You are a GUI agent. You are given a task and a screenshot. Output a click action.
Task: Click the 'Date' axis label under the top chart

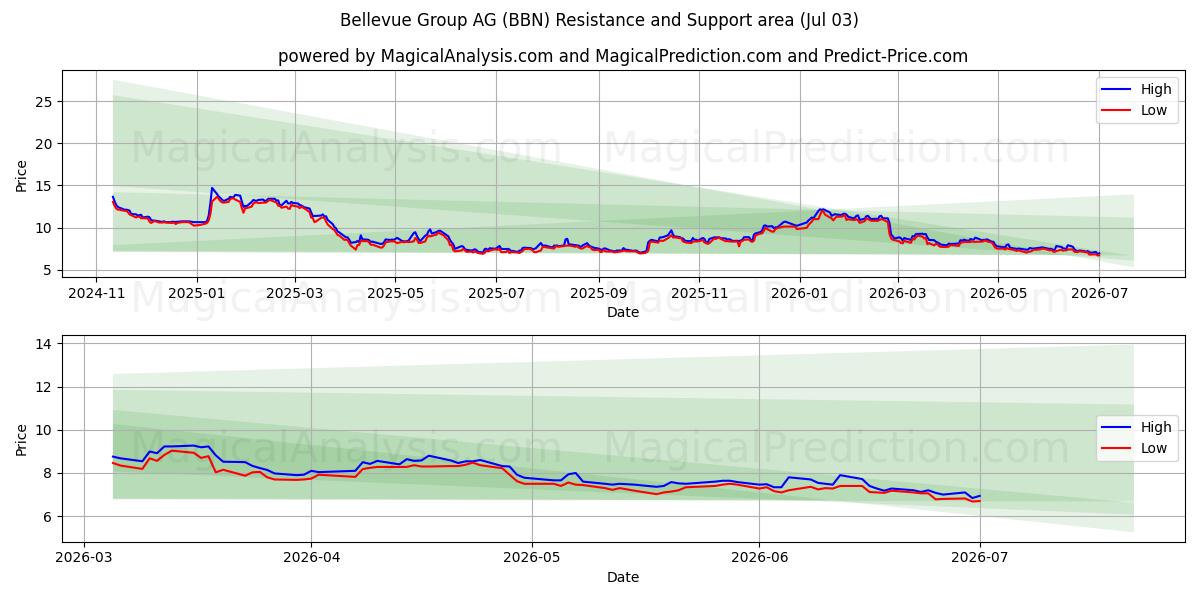coord(623,312)
